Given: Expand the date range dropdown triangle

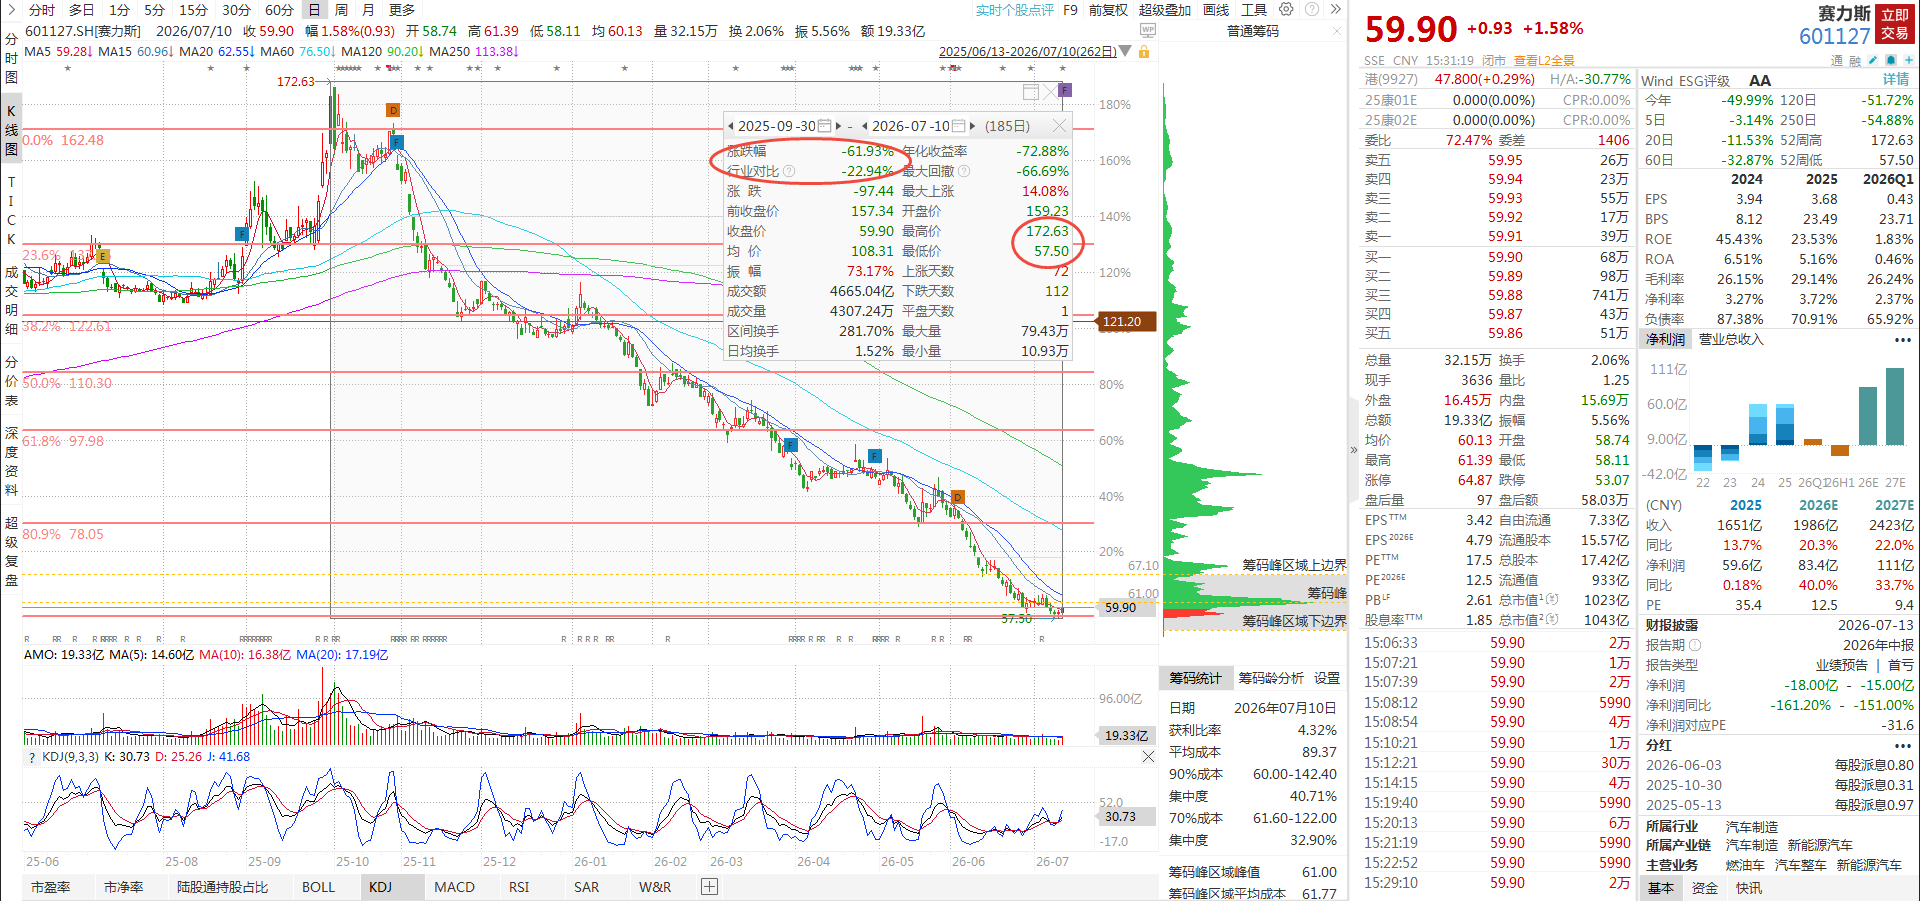Looking at the screenshot, I should coord(1125,51).
